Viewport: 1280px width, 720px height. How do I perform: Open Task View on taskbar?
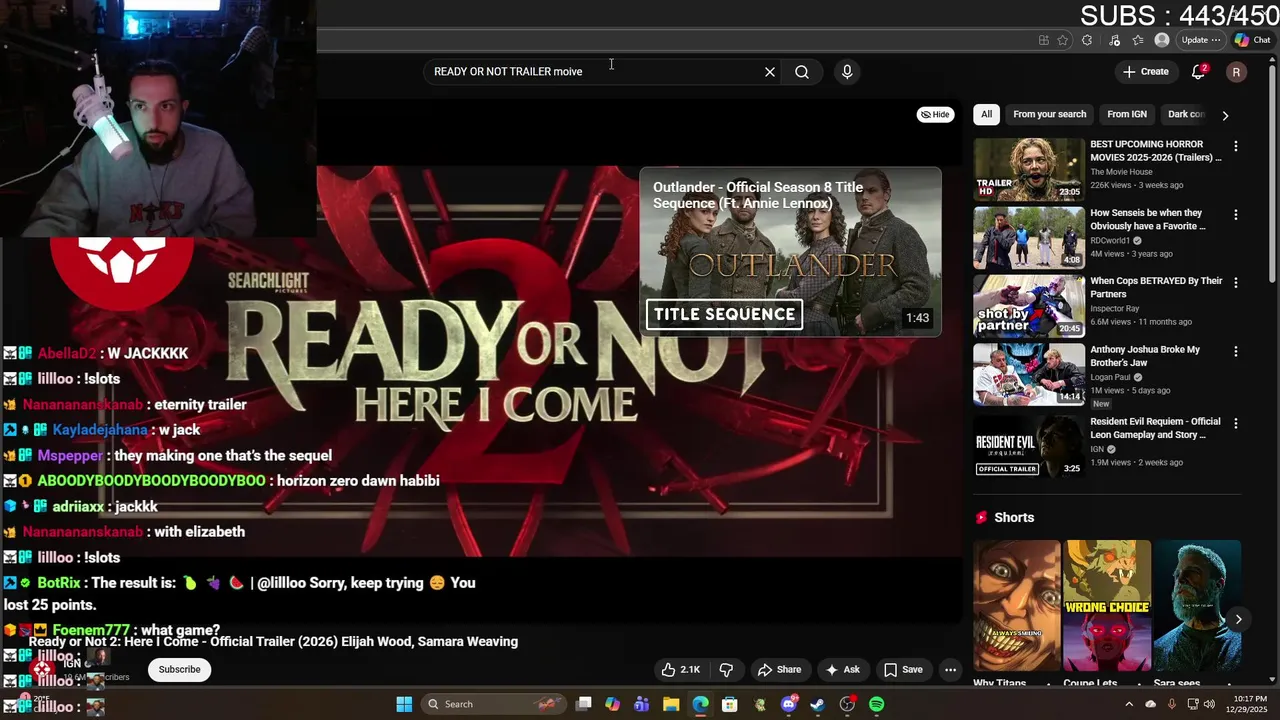pyautogui.click(x=584, y=704)
